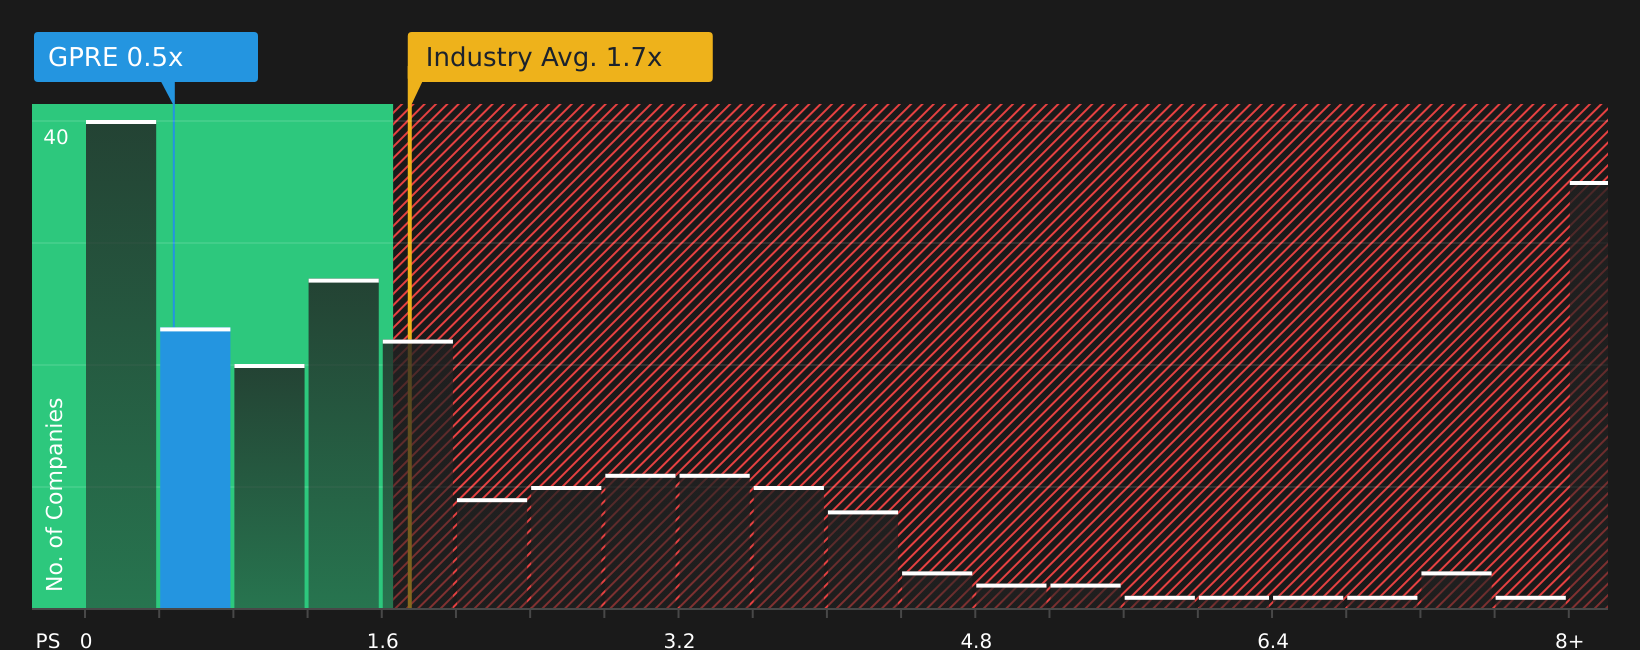Image resolution: width=1640 pixels, height=650 pixels.
Task: Click the x-axis label 8+
Action: pos(1569,641)
